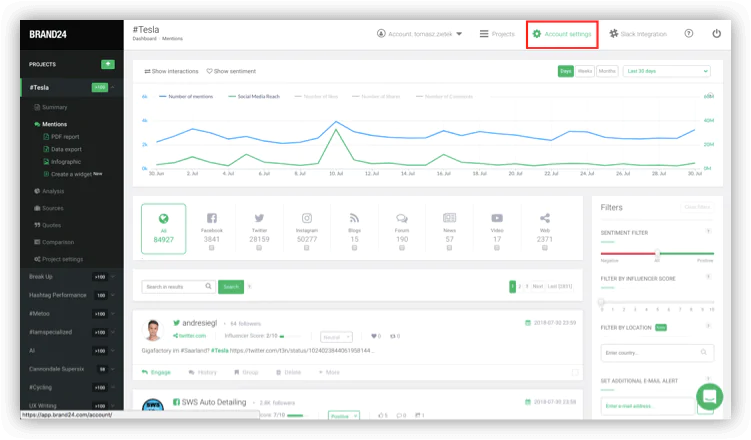751x440 pixels.
Task: Click the Instagram source icon
Action: tap(307, 218)
